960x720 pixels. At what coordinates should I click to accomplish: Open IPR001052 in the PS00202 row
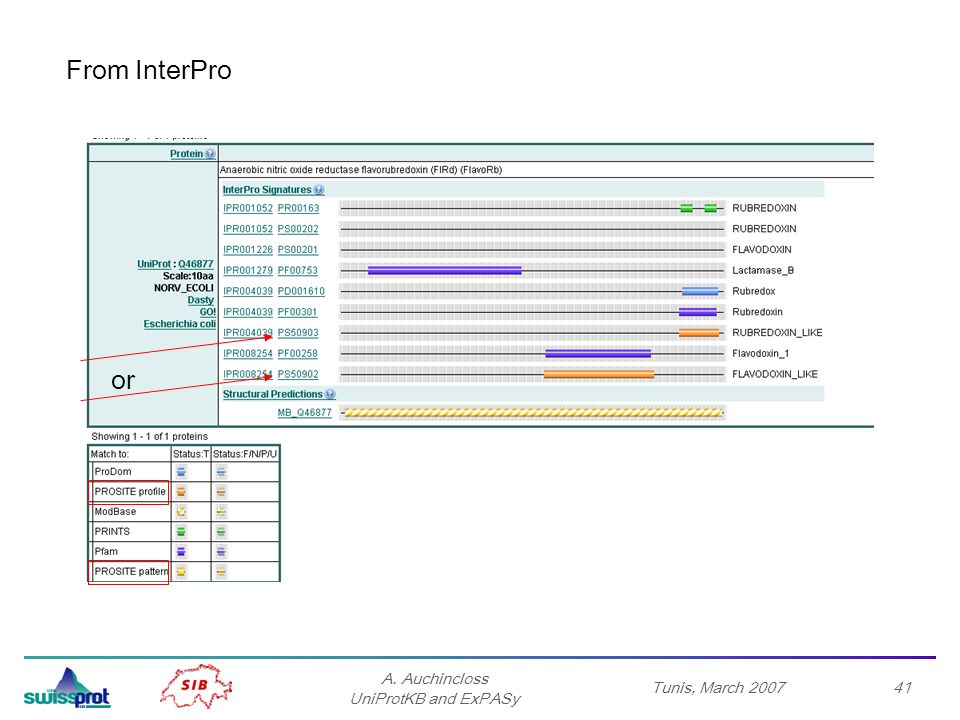(248, 229)
